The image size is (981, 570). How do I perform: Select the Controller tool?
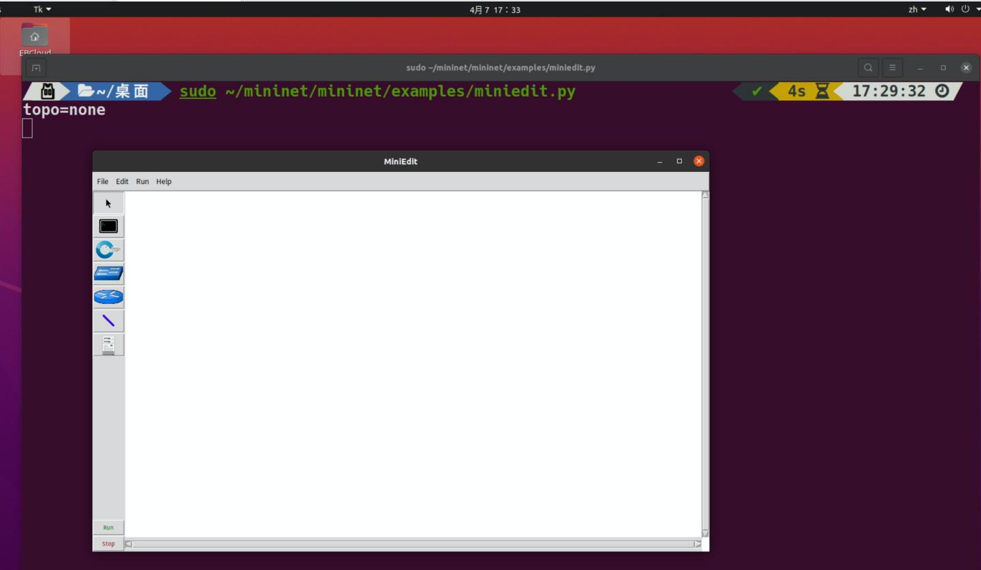coord(108,345)
